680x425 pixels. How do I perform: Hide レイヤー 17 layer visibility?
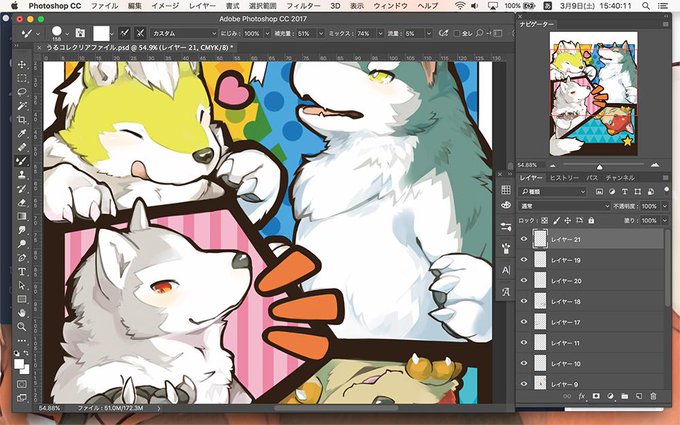point(524,322)
